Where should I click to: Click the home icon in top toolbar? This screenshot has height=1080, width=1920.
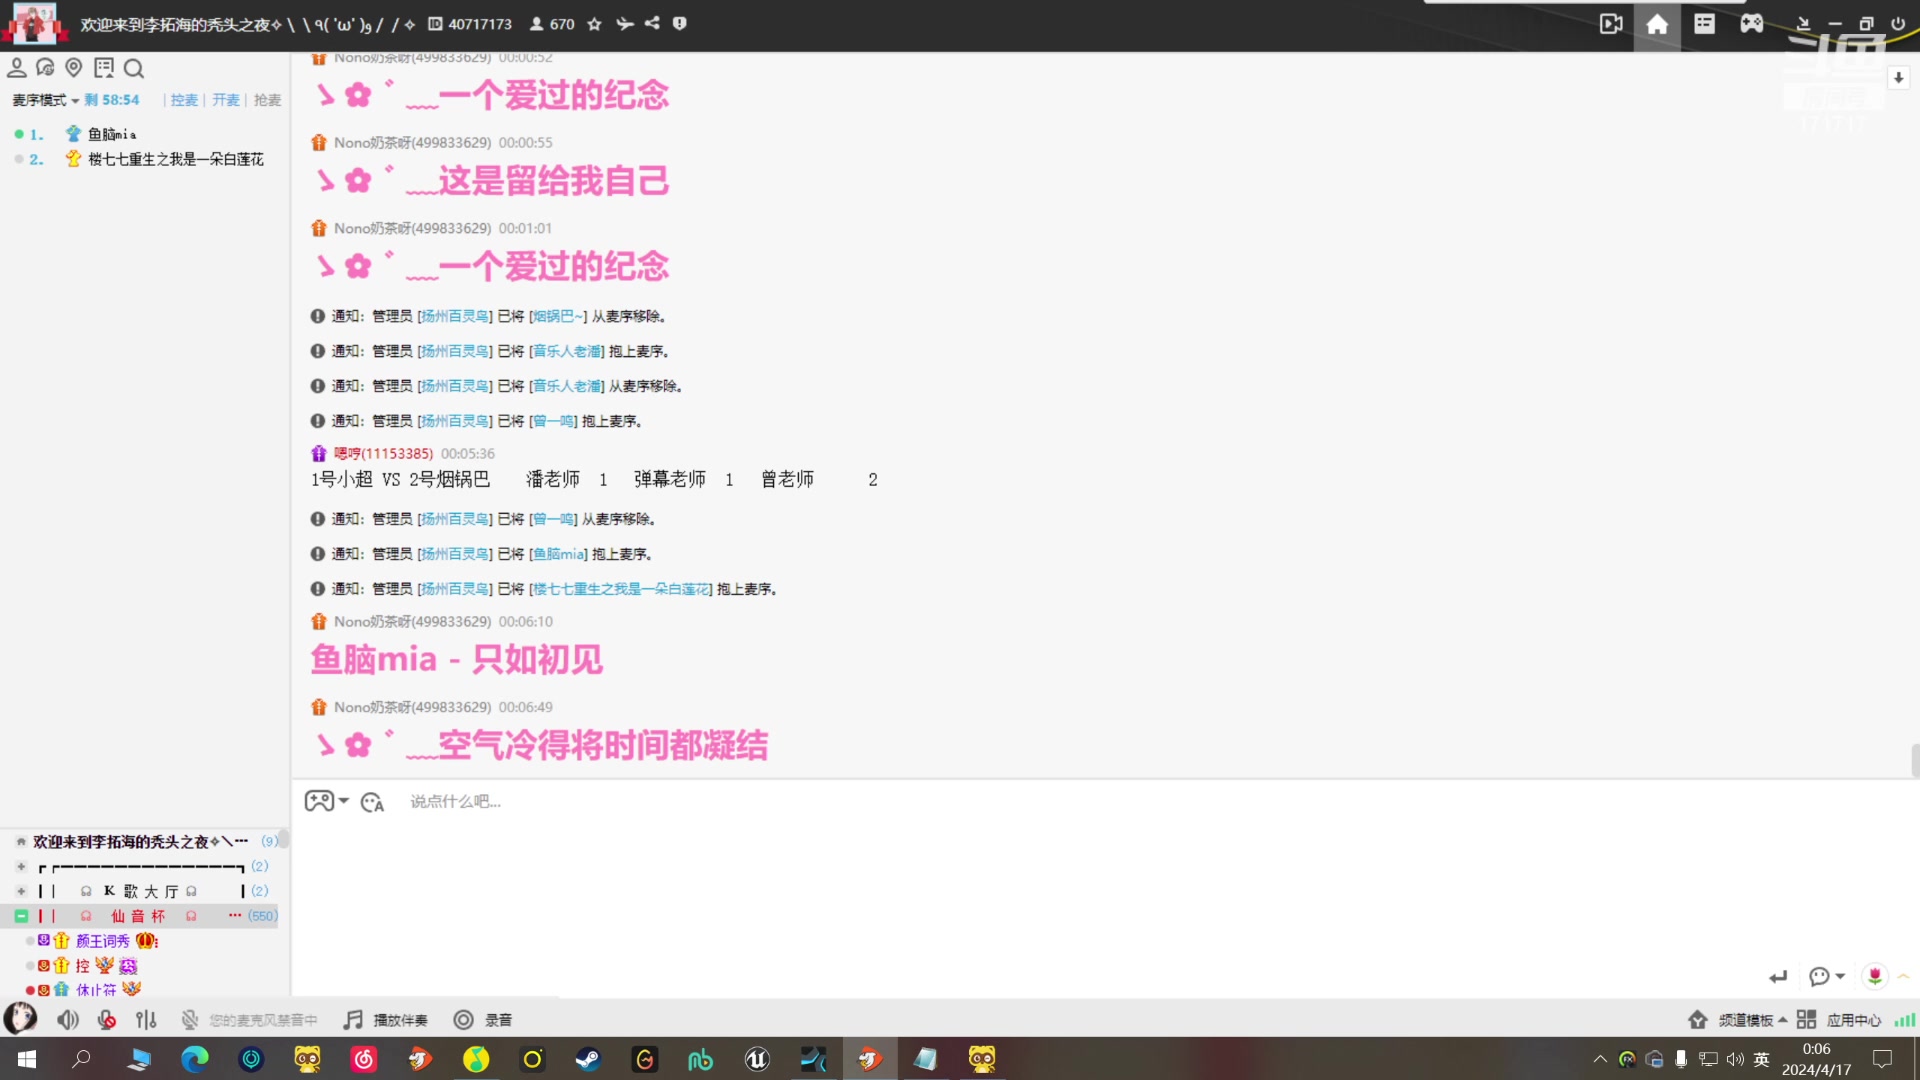click(1657, 24)
